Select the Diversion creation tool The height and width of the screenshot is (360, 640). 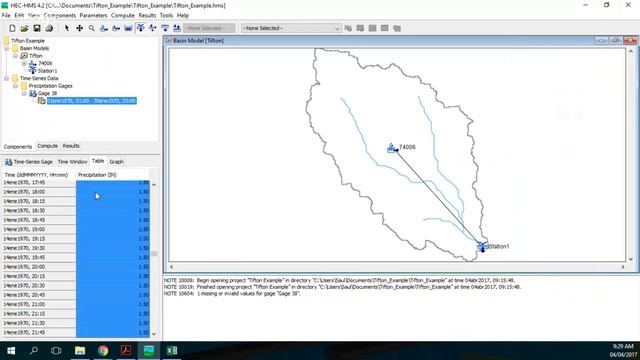click(x=153, y=28)
